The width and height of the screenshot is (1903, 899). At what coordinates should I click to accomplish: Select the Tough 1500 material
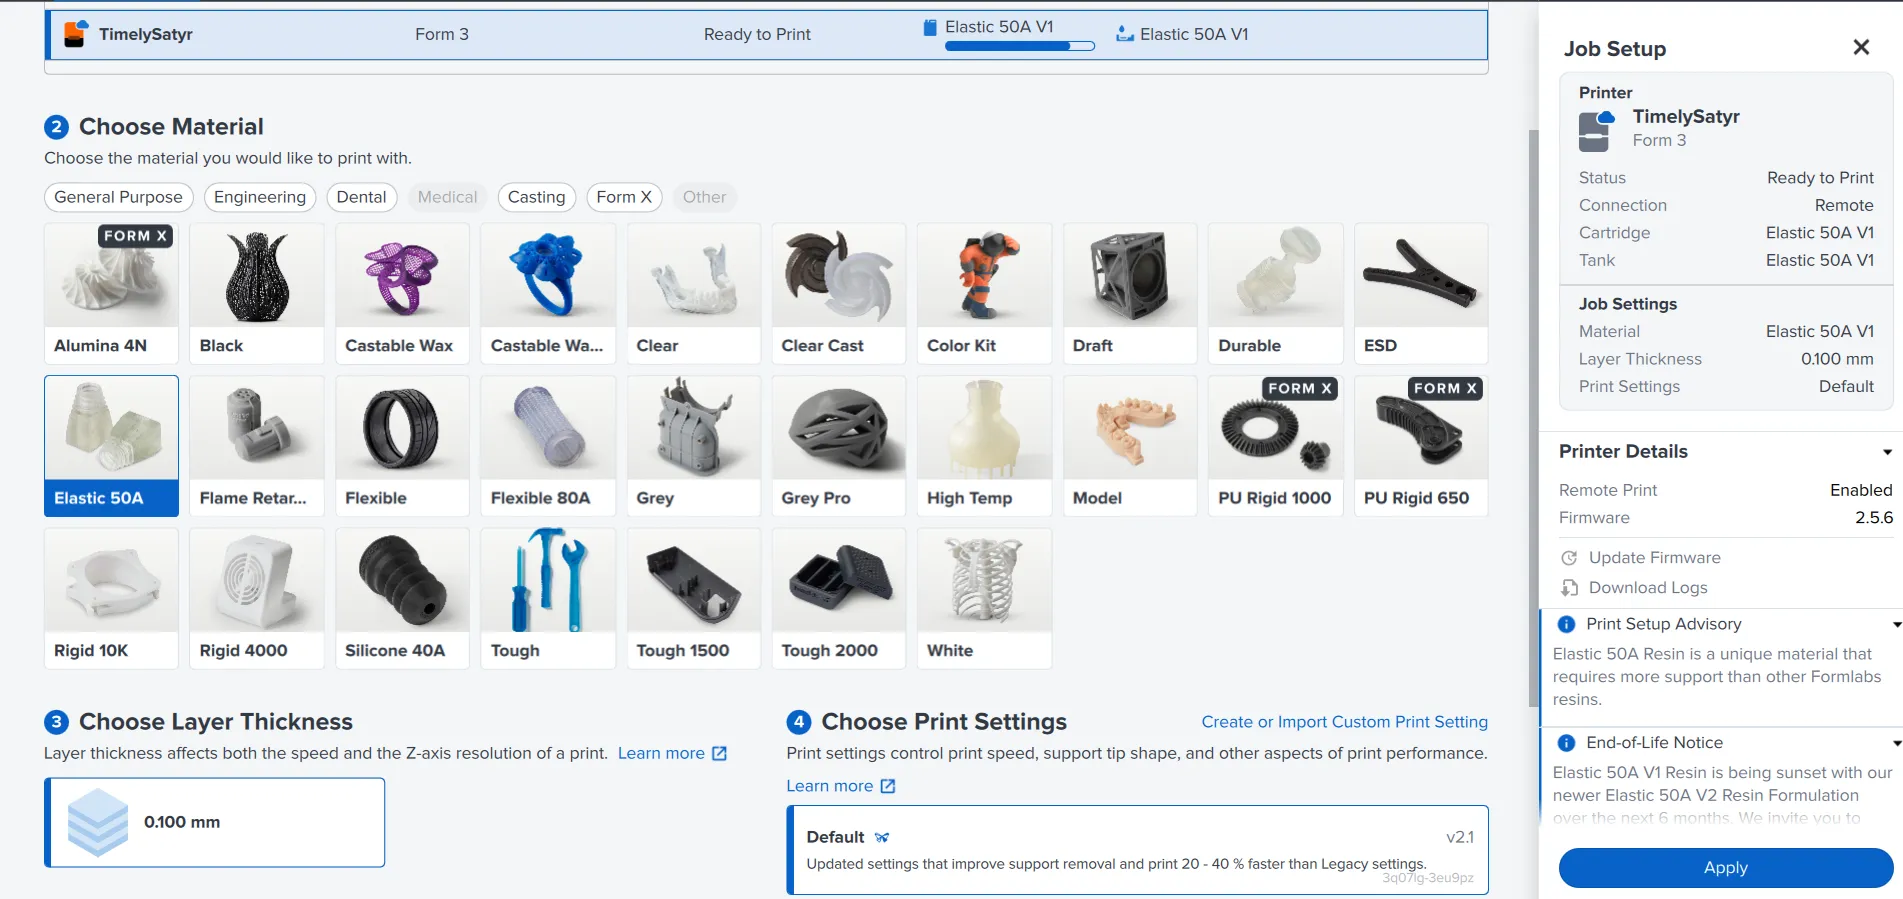click(x=693, y=598)
